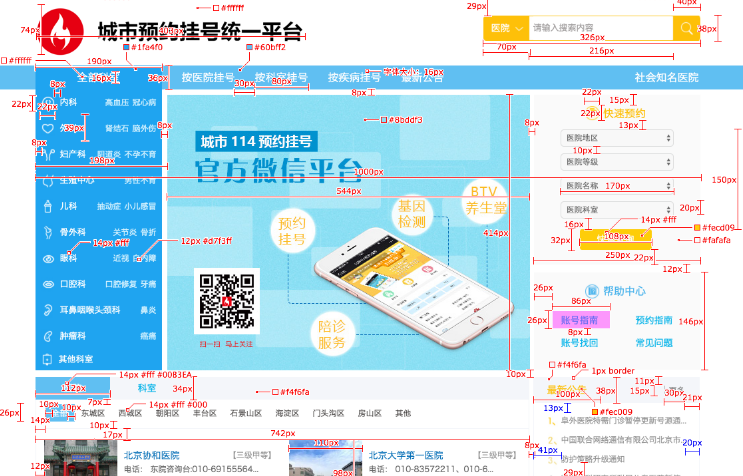Select the highlighted blue hospital tab
Image resolution: width=743 pixels, height=476 pixels.
point(73,387)
